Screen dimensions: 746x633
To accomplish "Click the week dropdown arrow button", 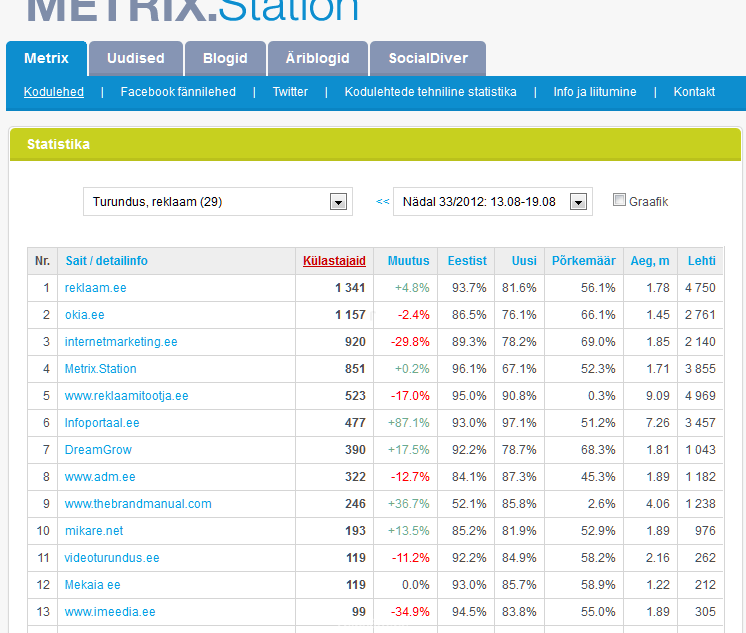I will [x=578, y=202].
